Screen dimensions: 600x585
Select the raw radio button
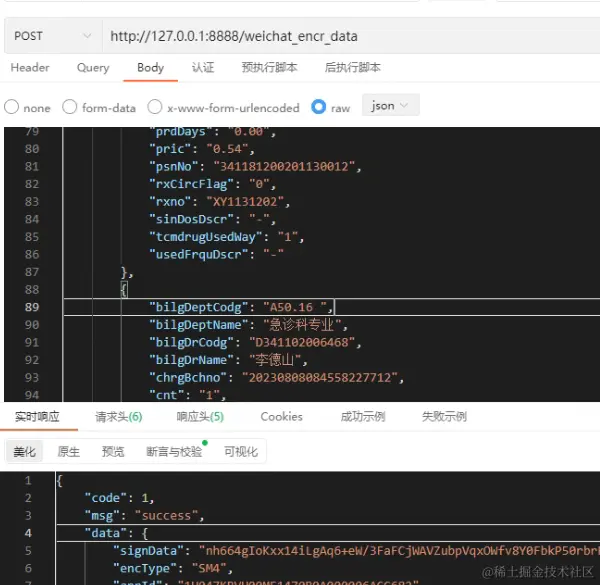tap(318, 107)
